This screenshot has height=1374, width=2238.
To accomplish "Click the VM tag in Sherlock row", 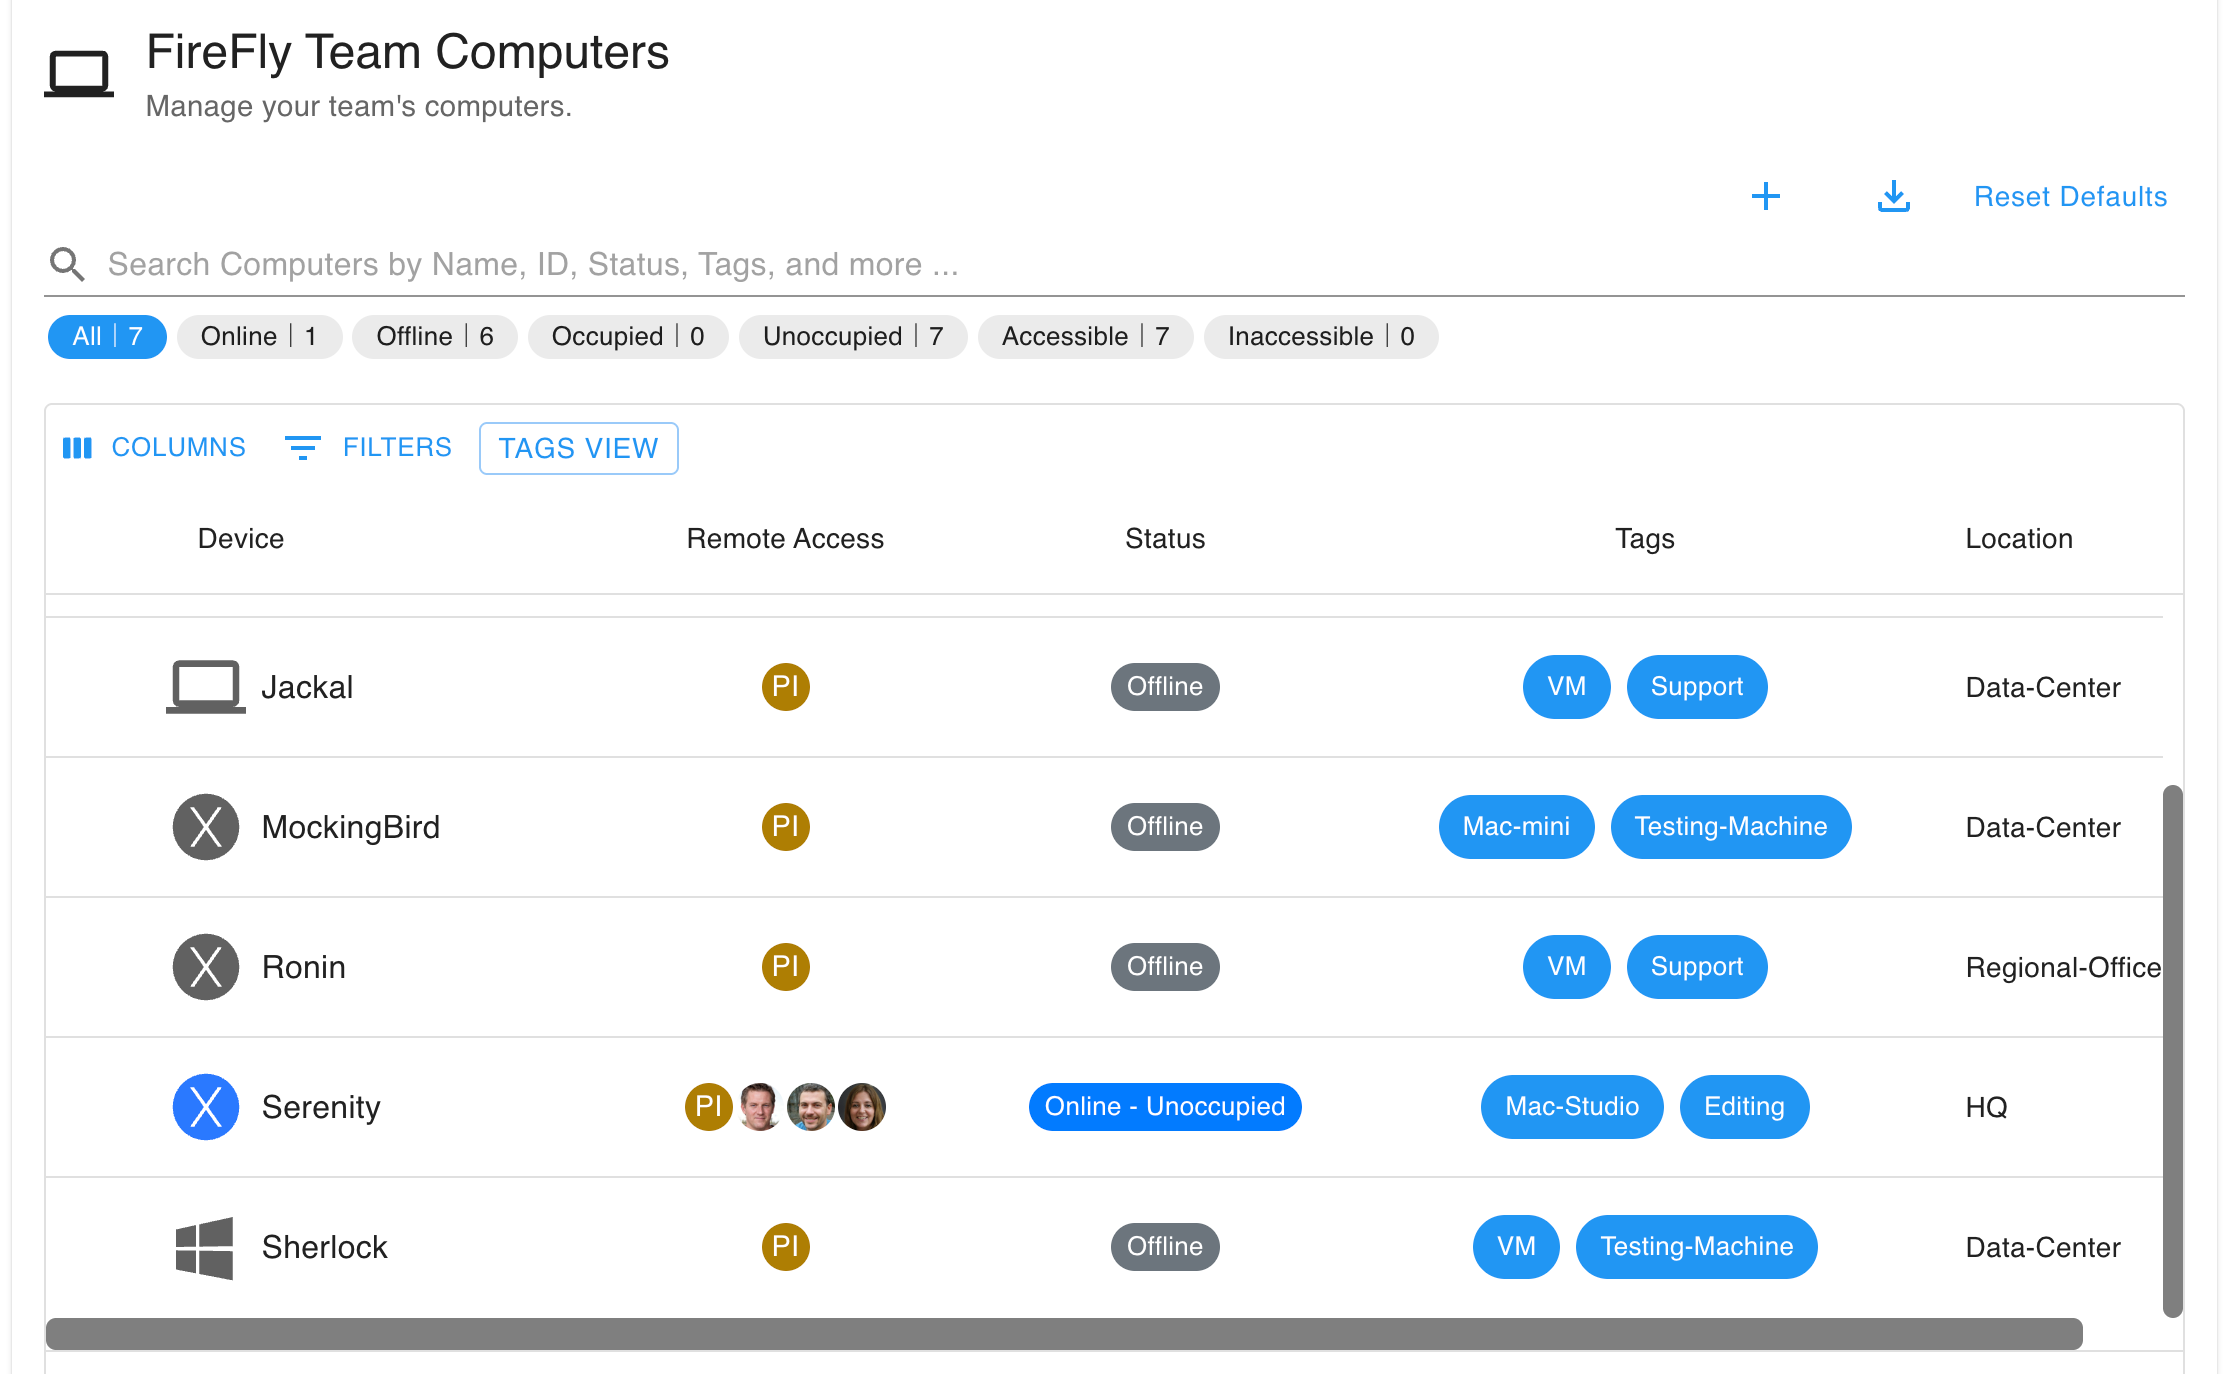I will pos(1516,1247).
